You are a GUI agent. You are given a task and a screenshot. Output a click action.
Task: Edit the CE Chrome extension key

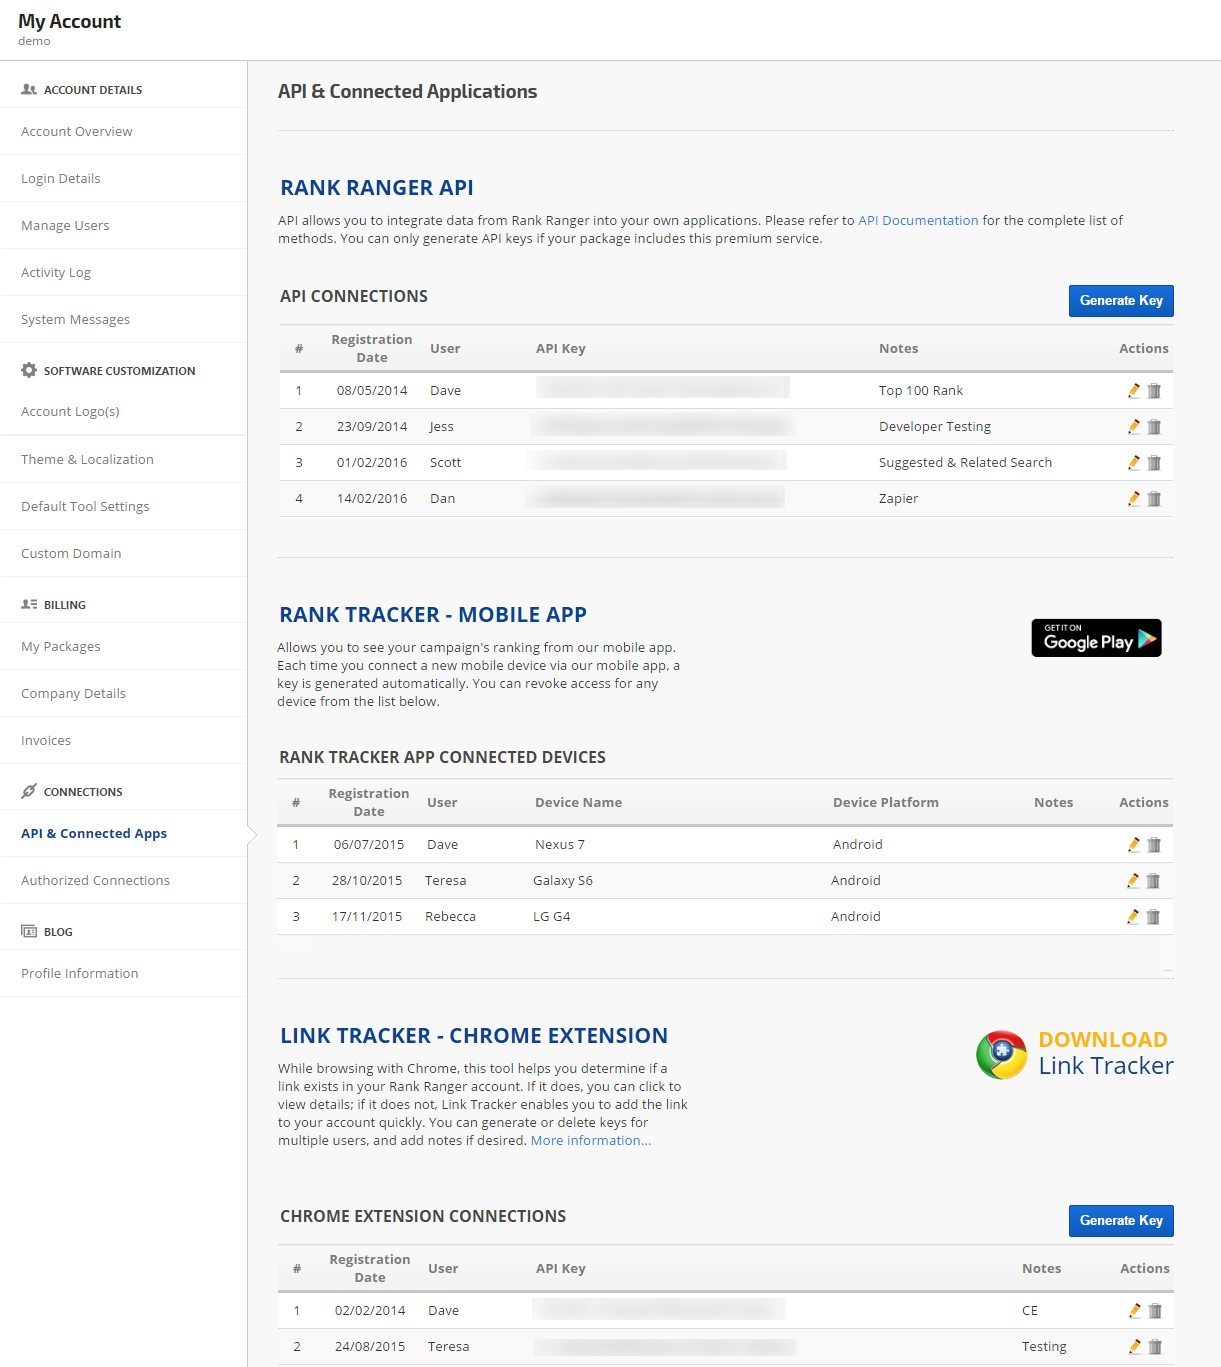tap(1135, 1311)
